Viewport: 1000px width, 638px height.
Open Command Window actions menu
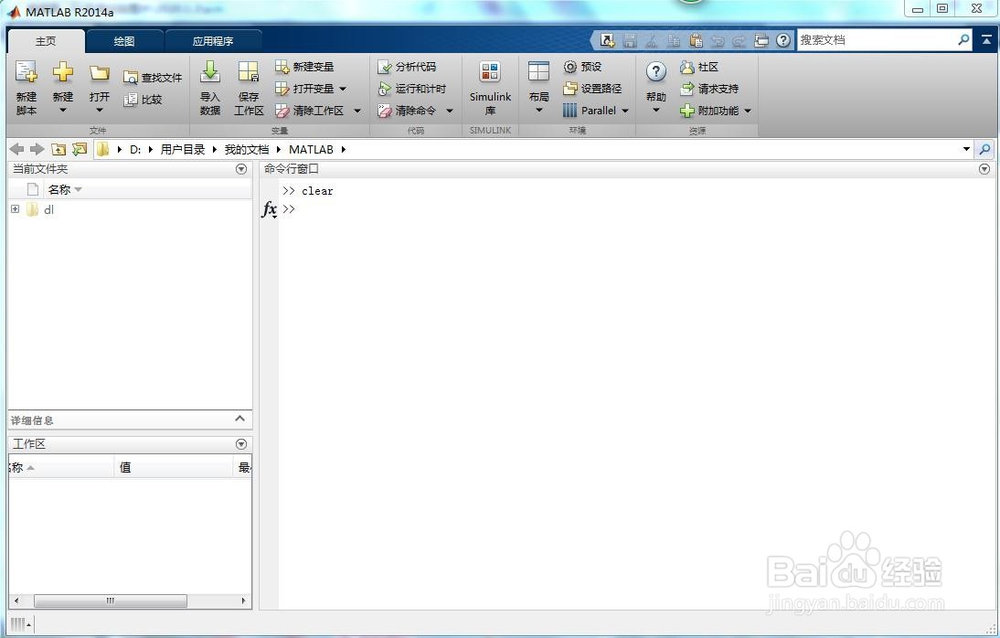point(985,169)
